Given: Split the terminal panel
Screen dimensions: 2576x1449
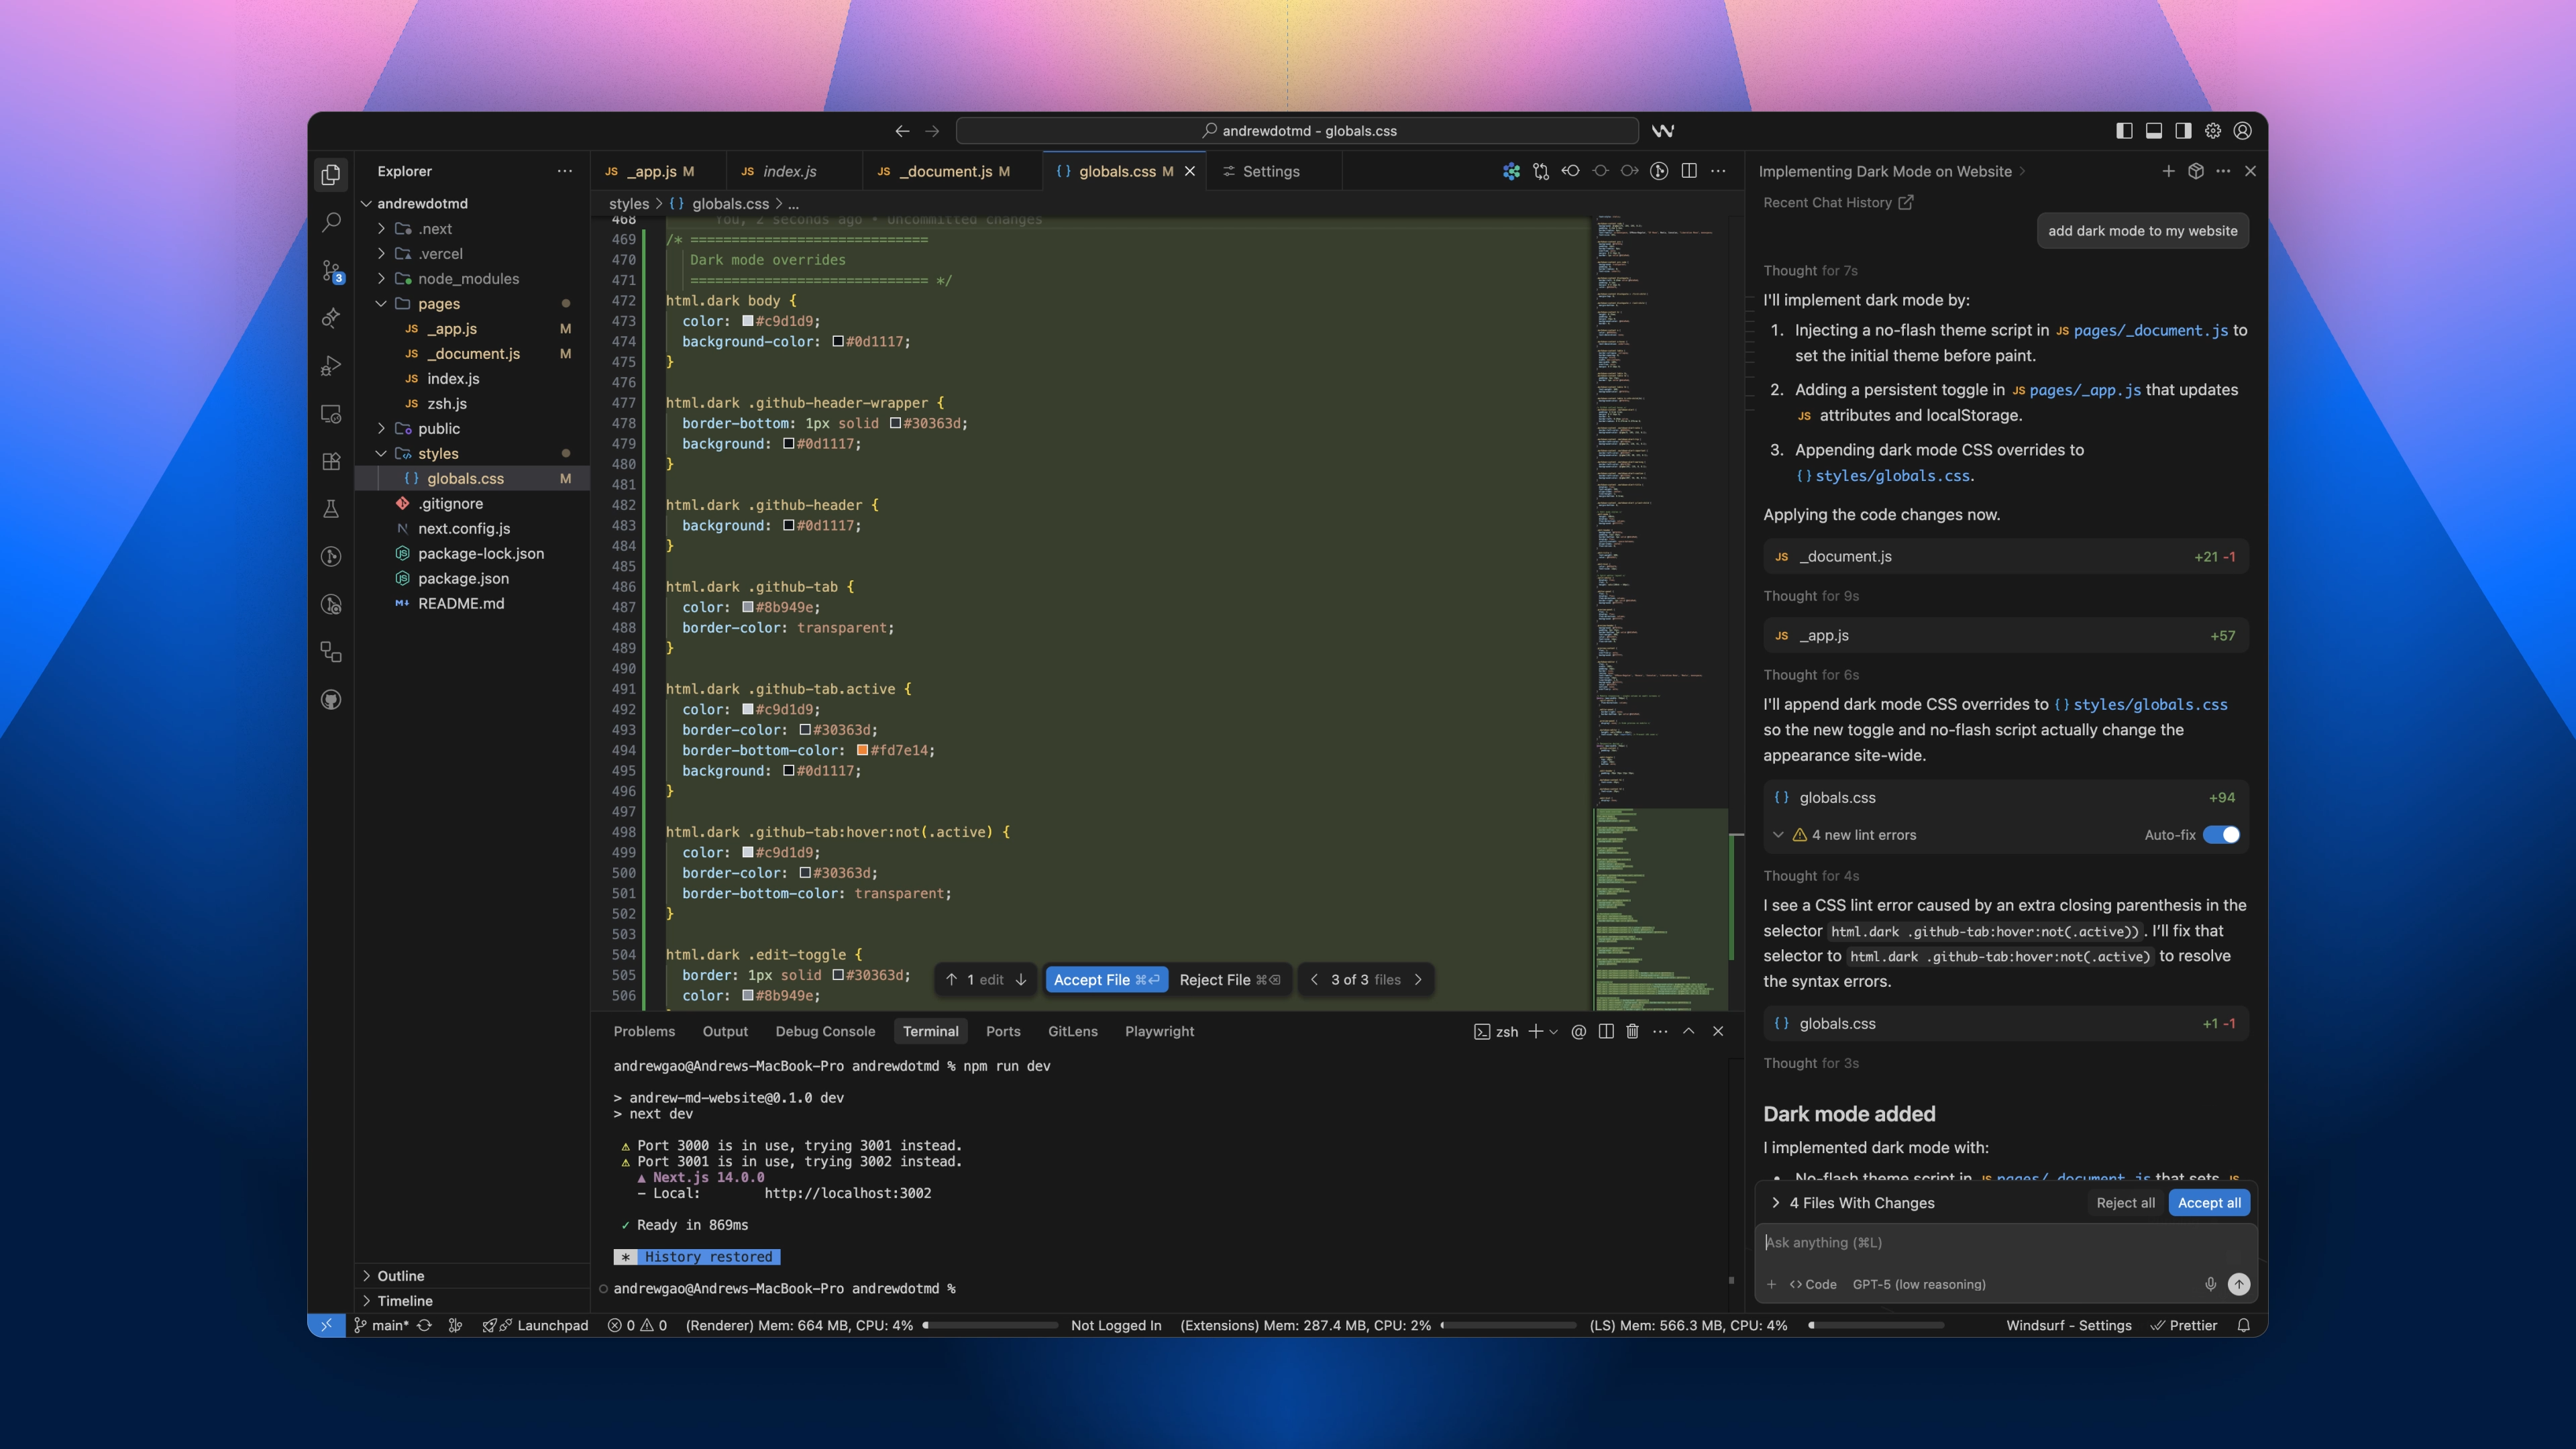Looking at the screenshot, I should [1606, 1031].
